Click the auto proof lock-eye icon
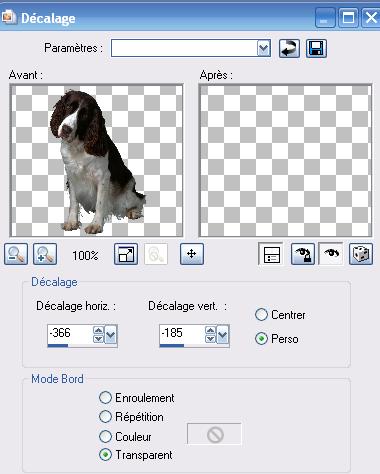Image resolution: width=380 pixels, height=474 pixels. point(303,254)
